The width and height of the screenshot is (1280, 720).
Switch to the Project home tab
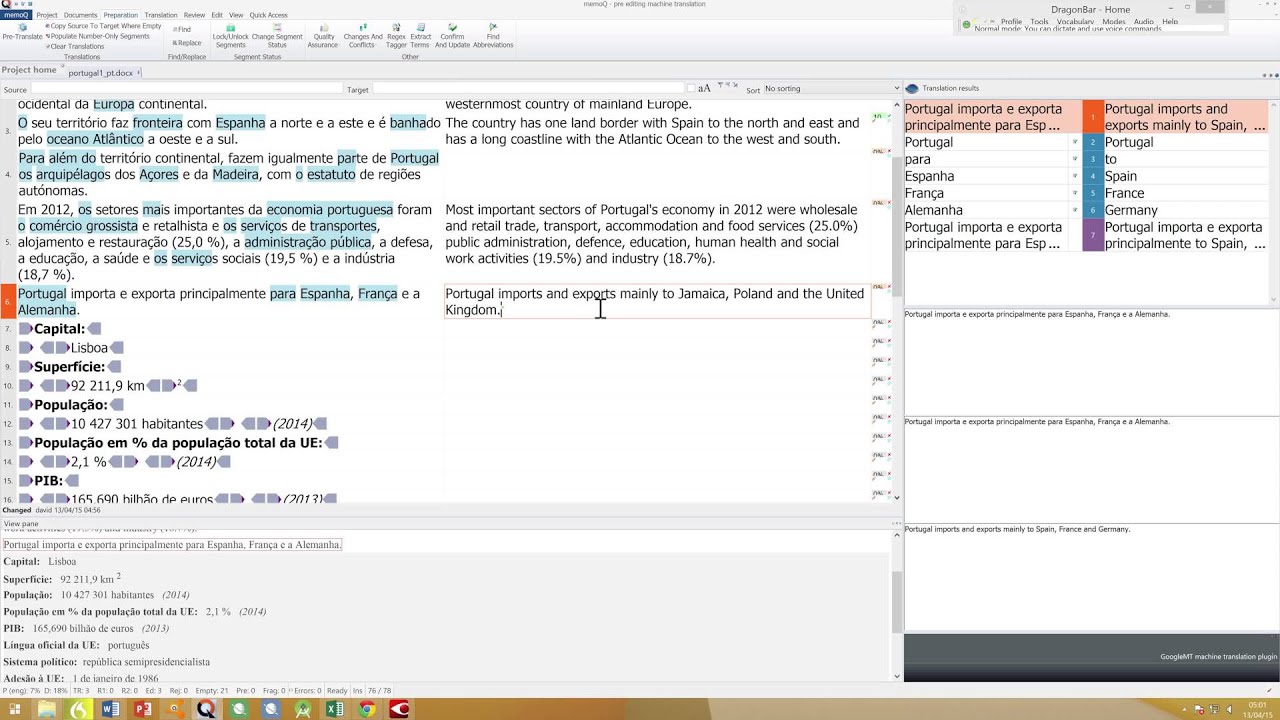[30, 70]
